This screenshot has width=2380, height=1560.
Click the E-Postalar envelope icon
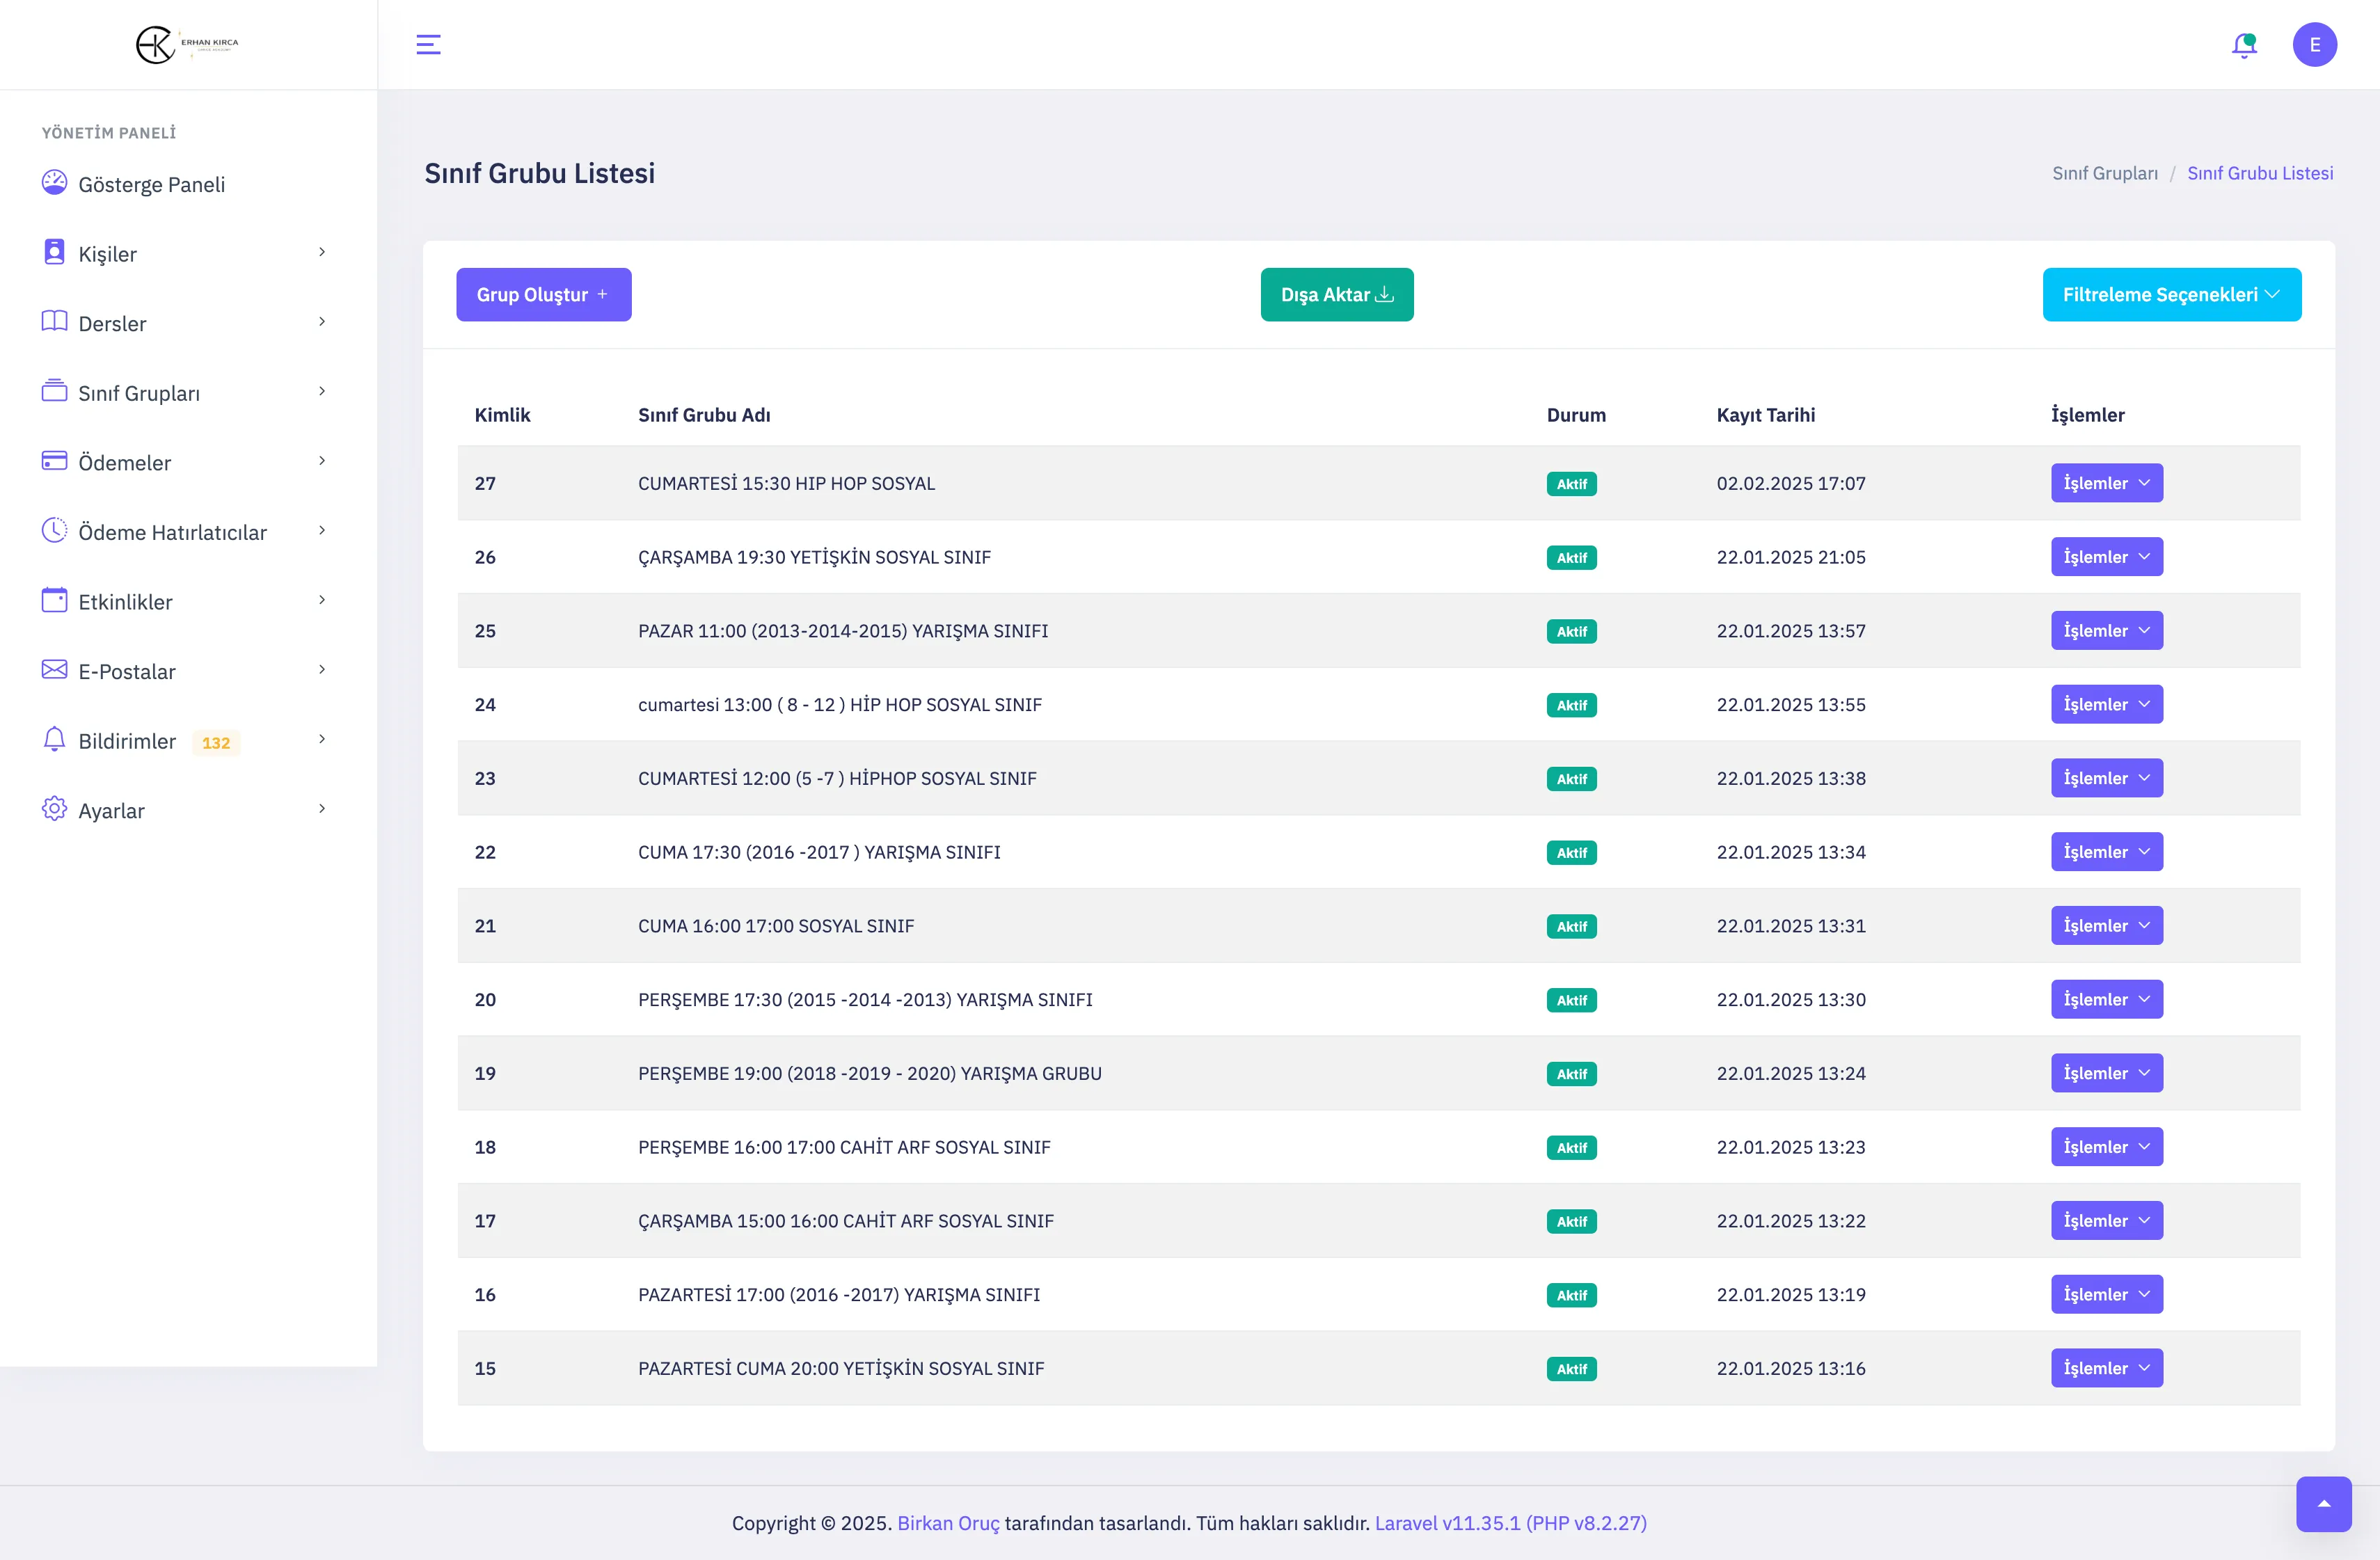[54, 670]
